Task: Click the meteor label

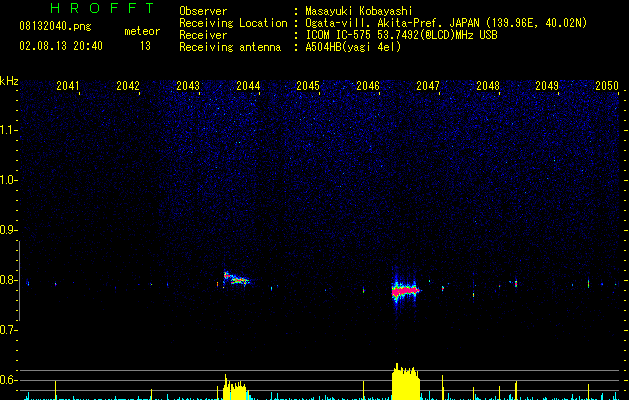Action: click(142, 31)
